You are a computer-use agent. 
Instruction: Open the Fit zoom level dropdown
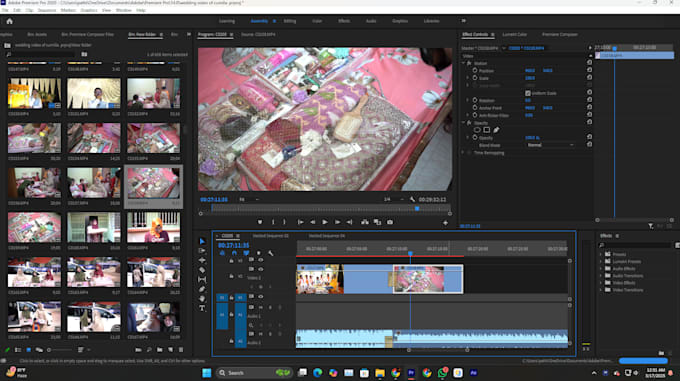click(249, 199)
